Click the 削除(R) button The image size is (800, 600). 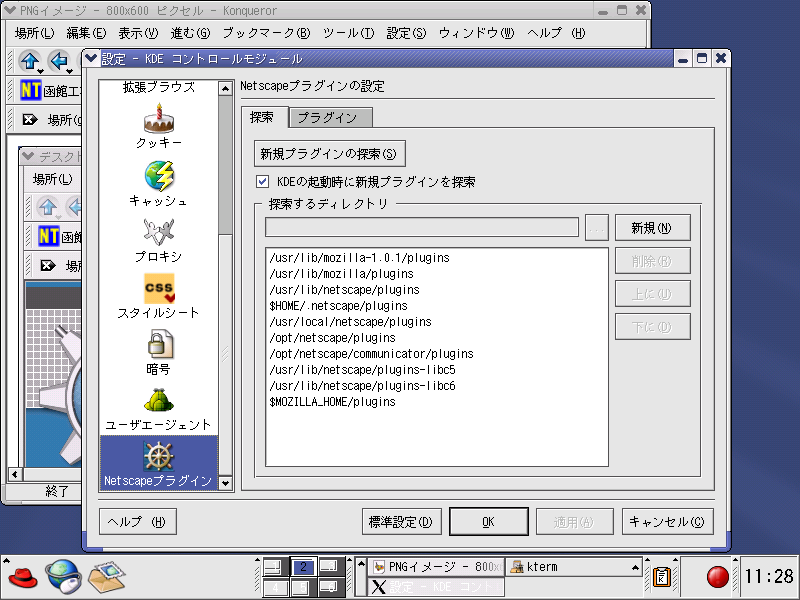653,261
